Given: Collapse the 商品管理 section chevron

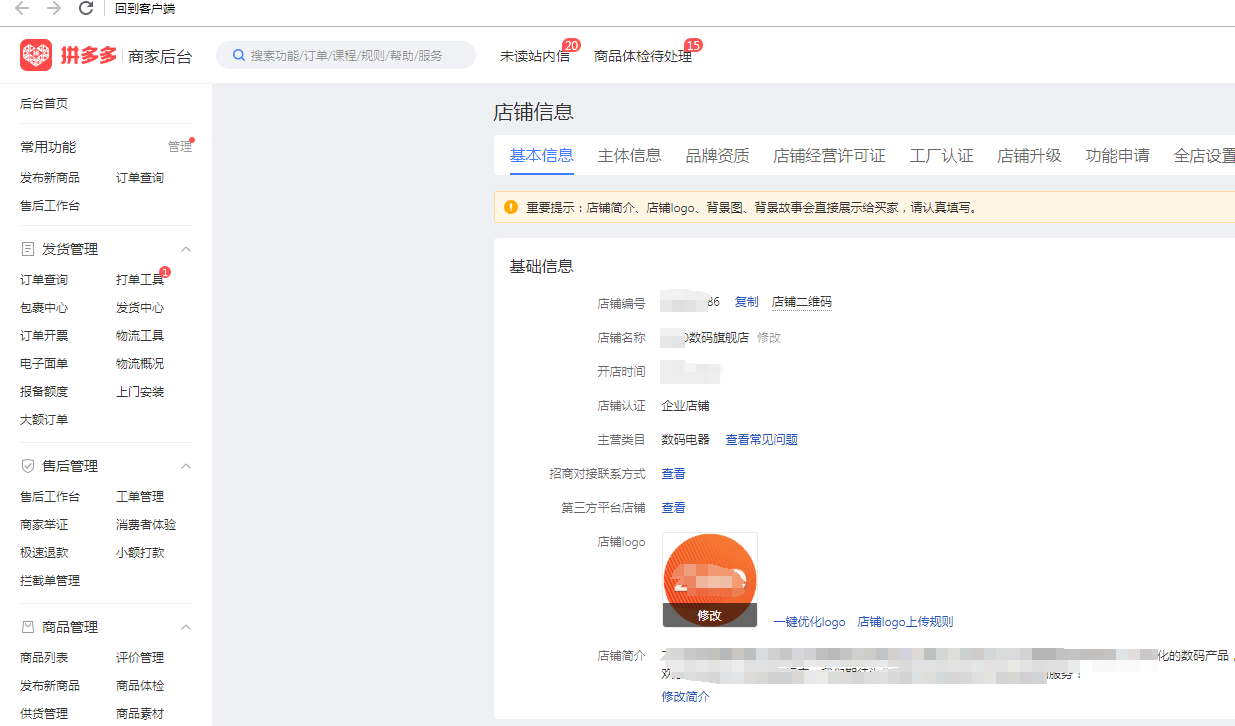Looking at the screenshot, I should 186,628.
